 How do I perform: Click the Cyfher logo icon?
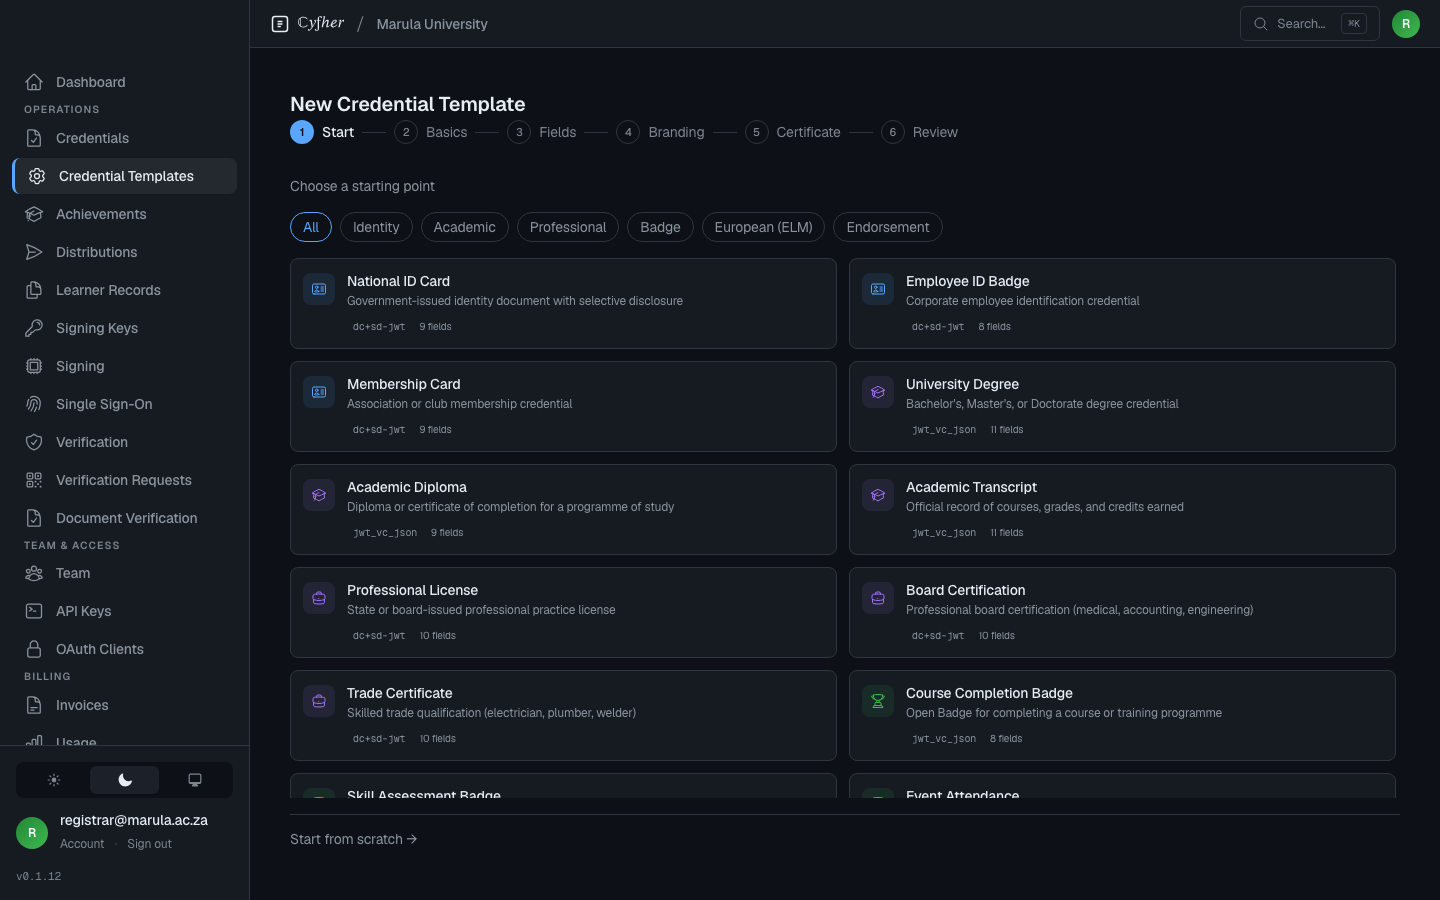click(x=280, y=24)
